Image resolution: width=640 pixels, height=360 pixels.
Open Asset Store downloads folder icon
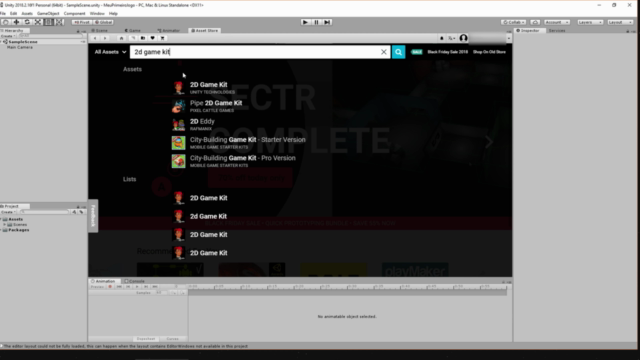pyautogui.click(x=143, y=38)
